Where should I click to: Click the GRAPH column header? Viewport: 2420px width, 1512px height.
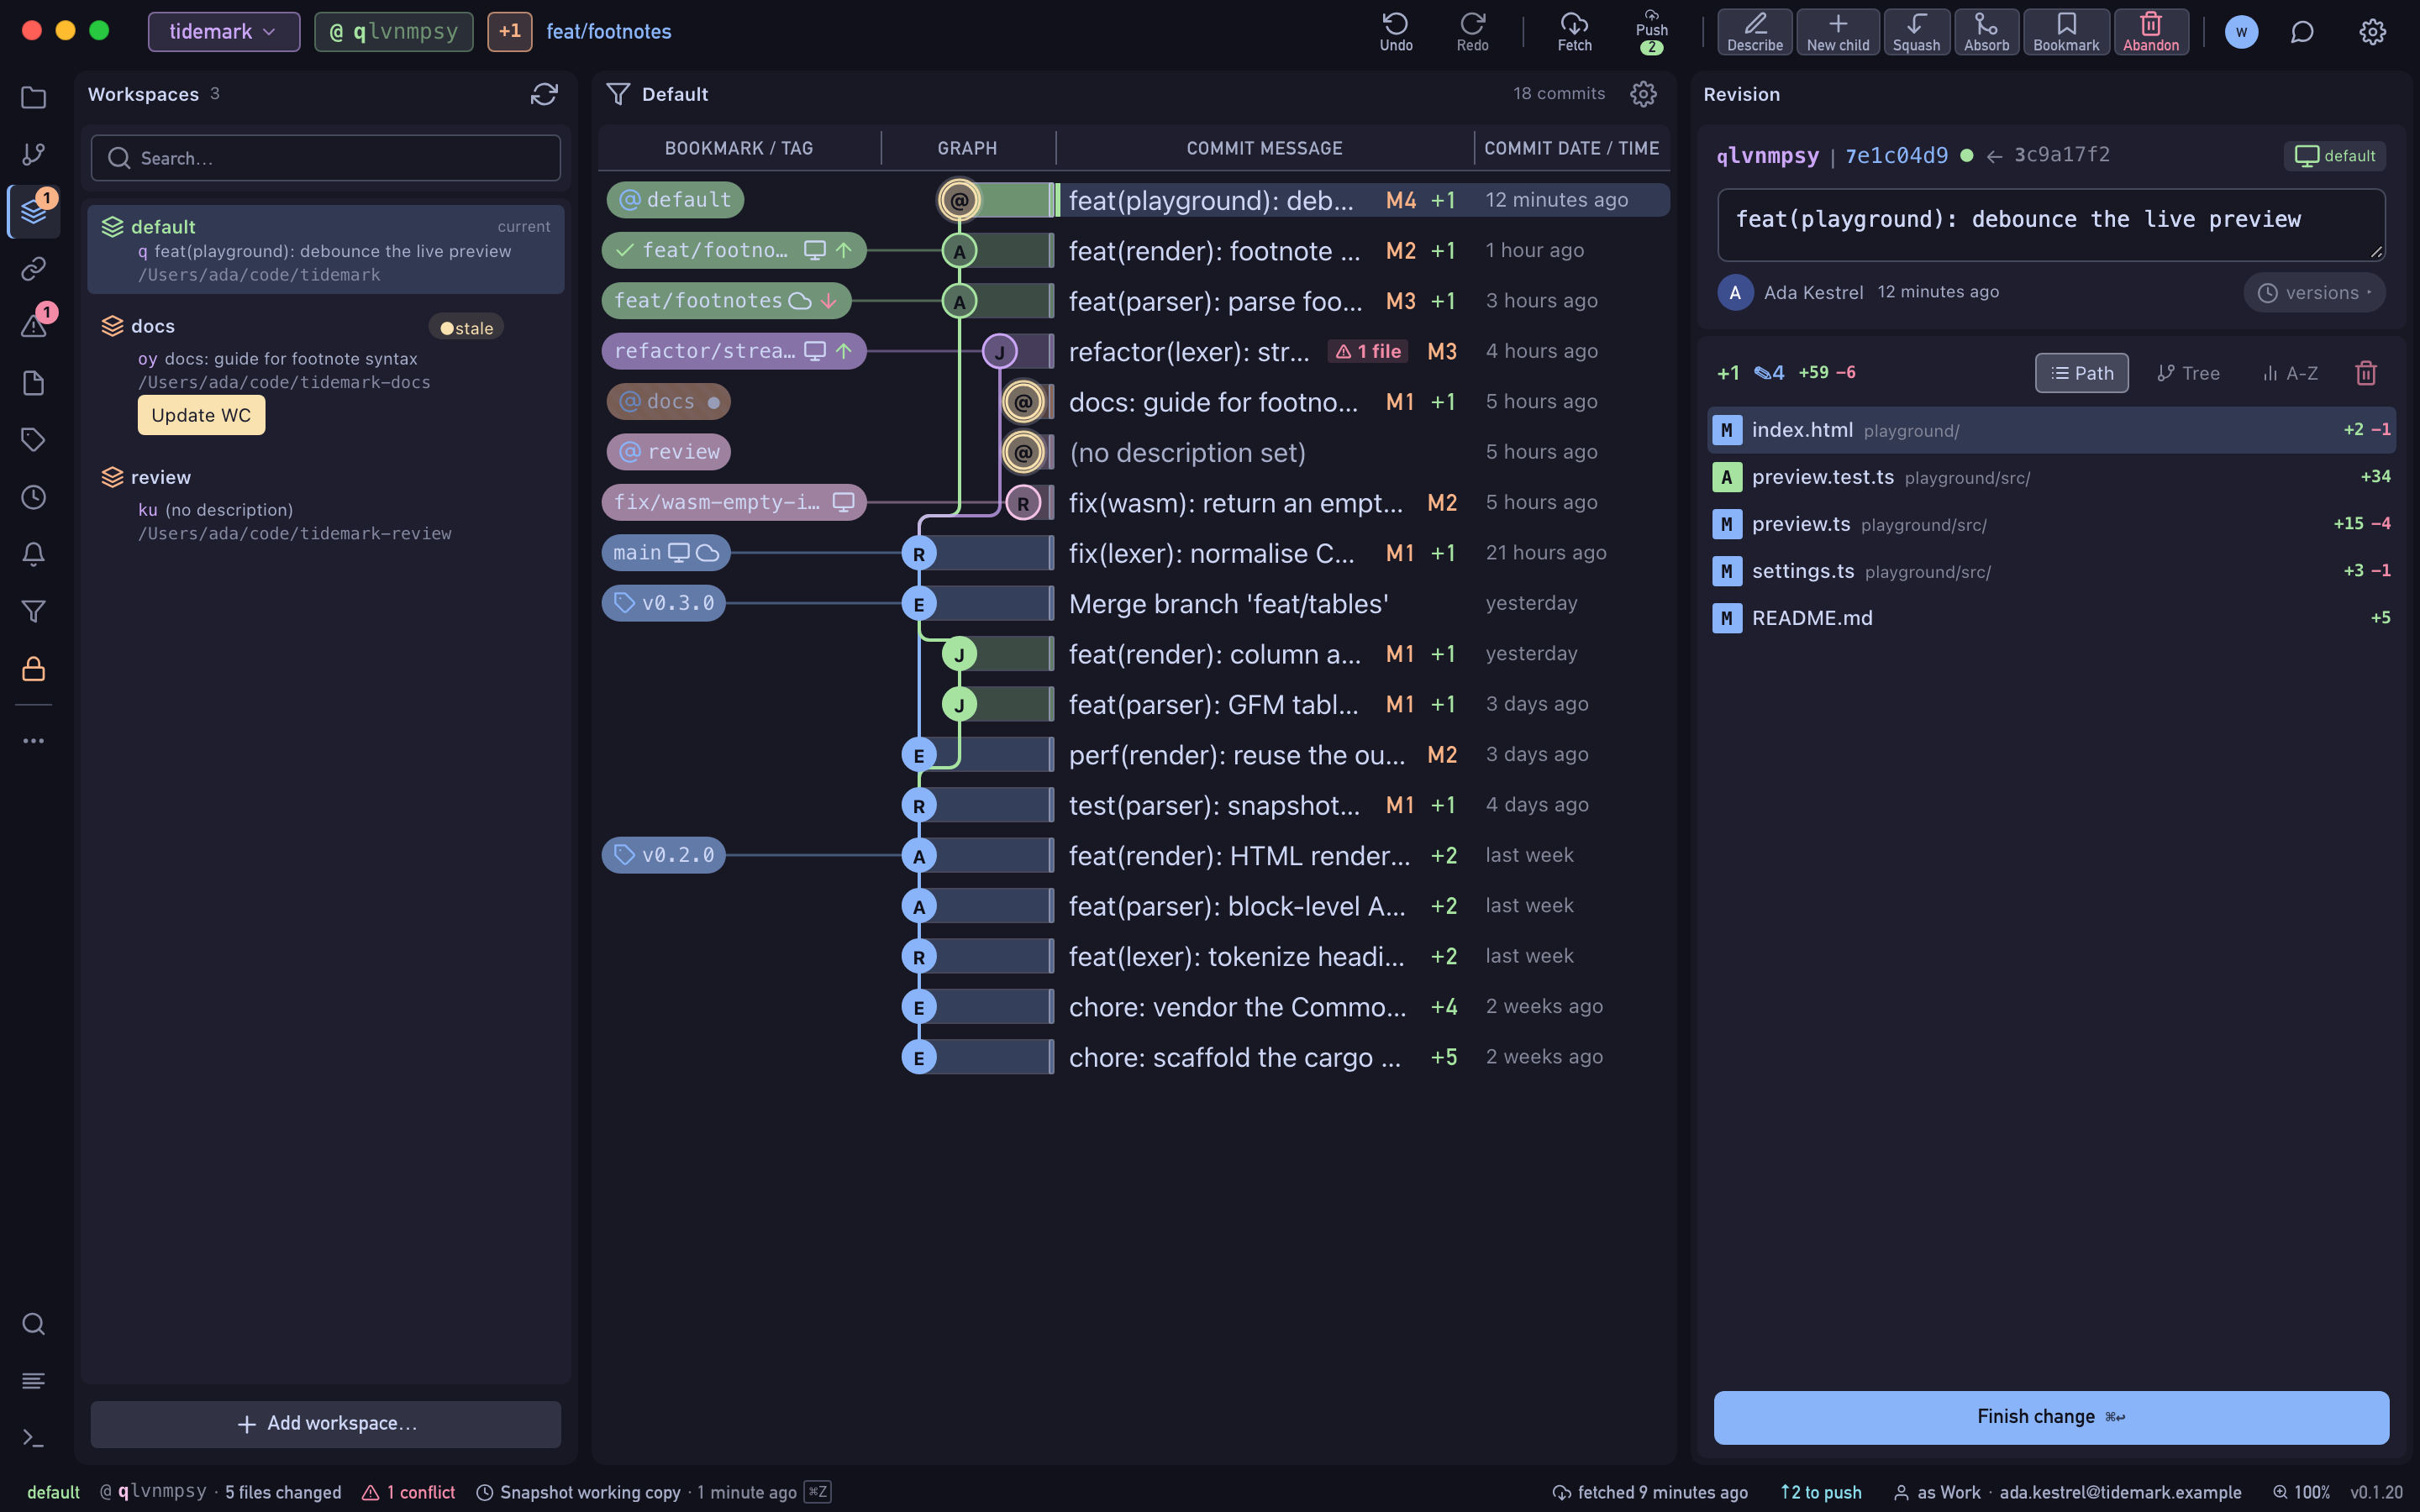(967, 148)
